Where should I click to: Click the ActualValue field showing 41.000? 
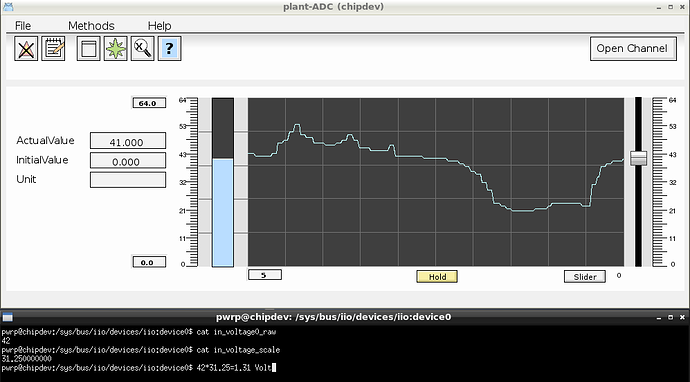(x=128, y=141)
